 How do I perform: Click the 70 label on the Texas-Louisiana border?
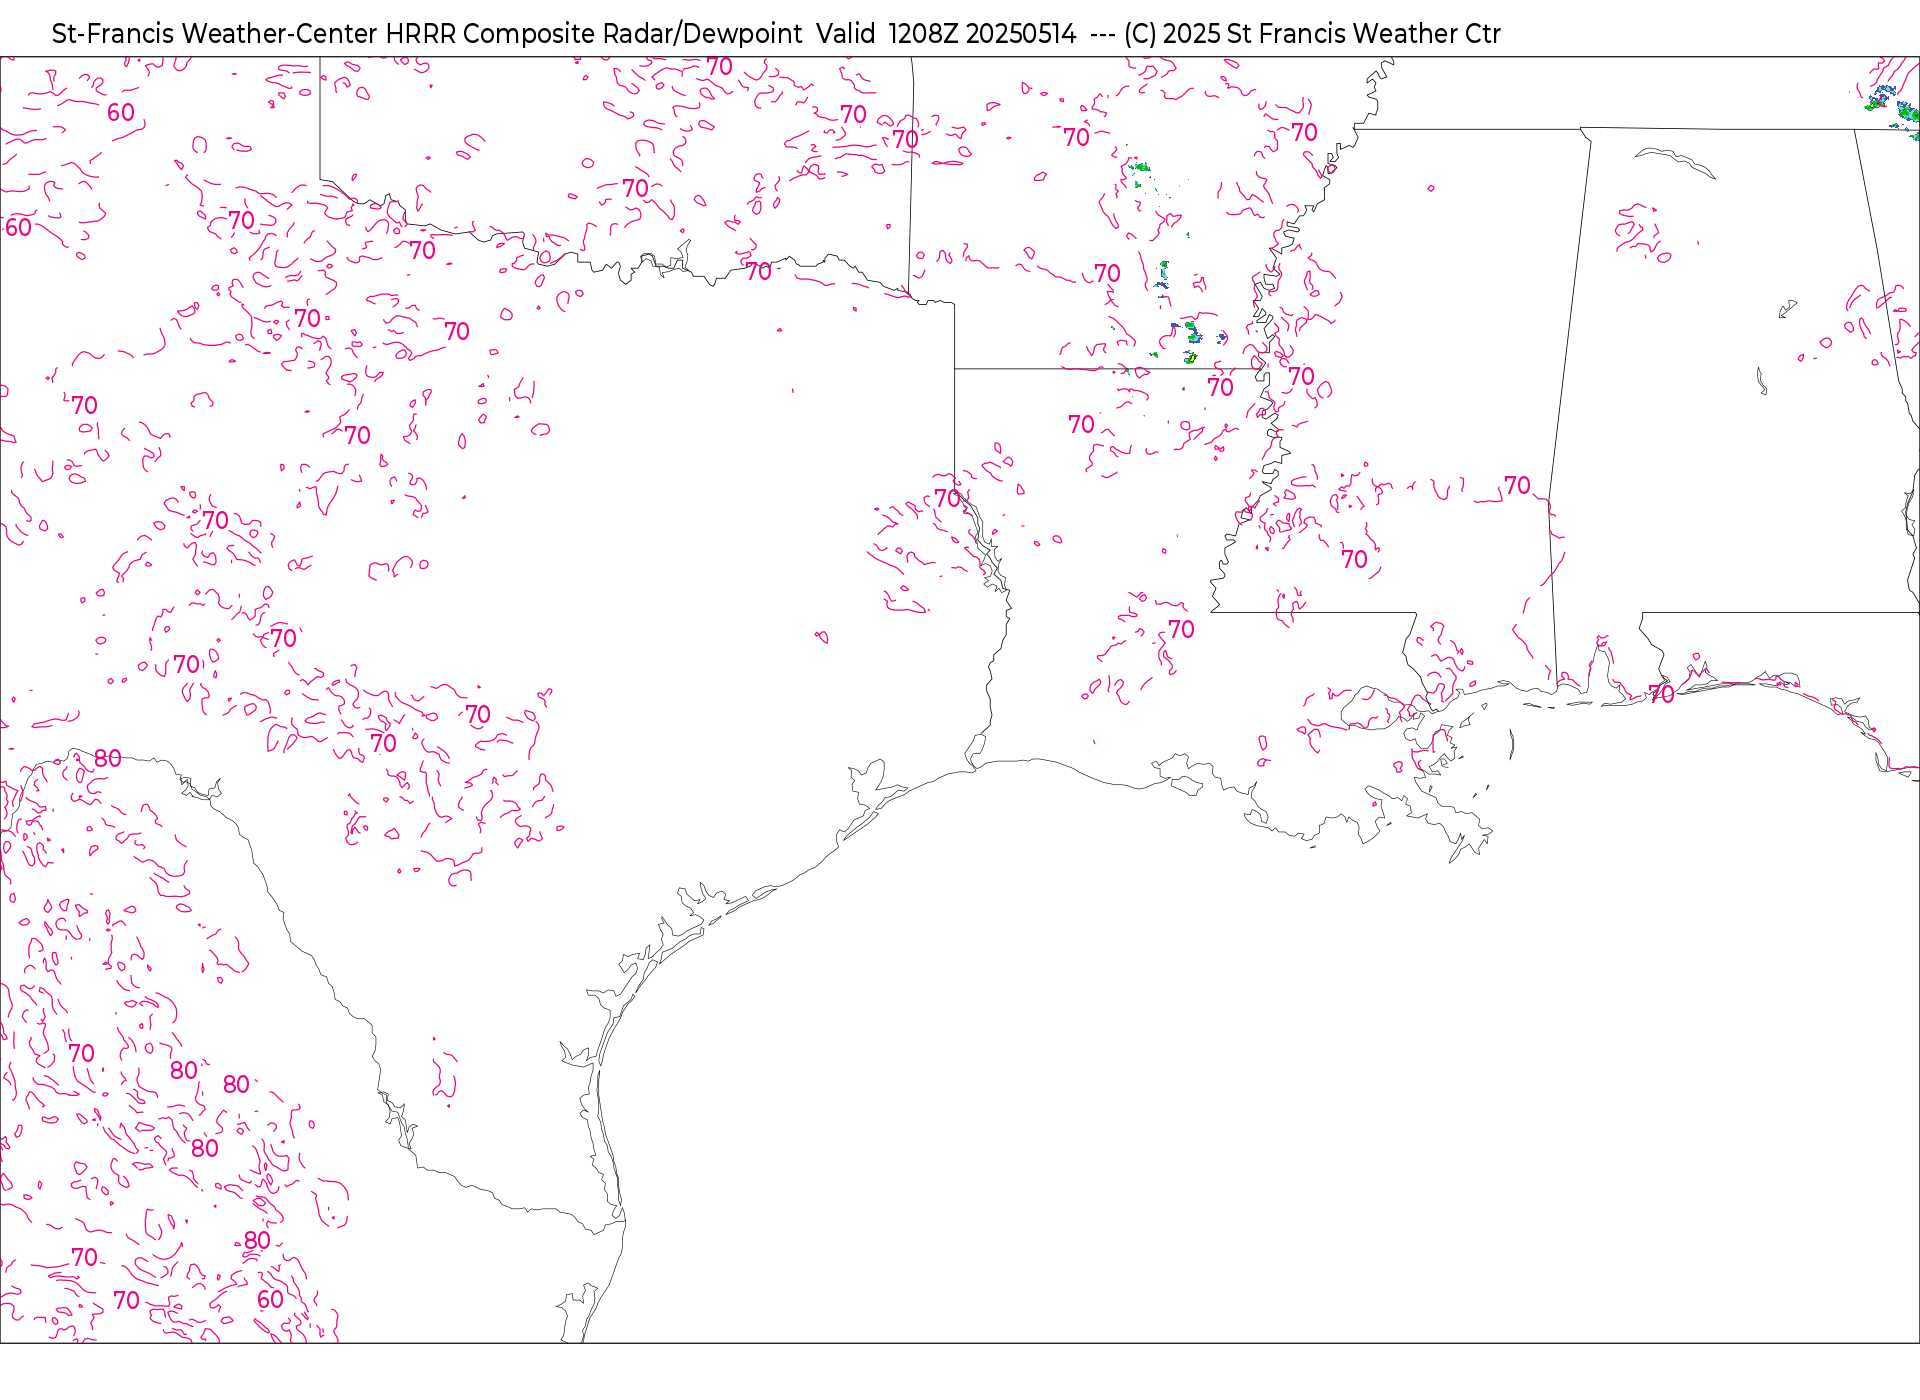(947, 498)
